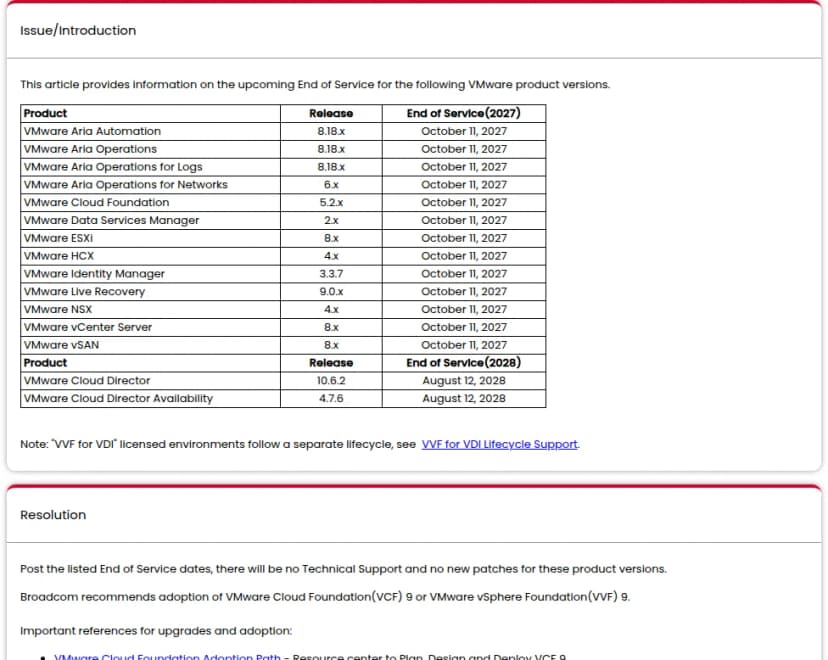Click August 12, 2028 date for Cloud Director

click(464, 381)
